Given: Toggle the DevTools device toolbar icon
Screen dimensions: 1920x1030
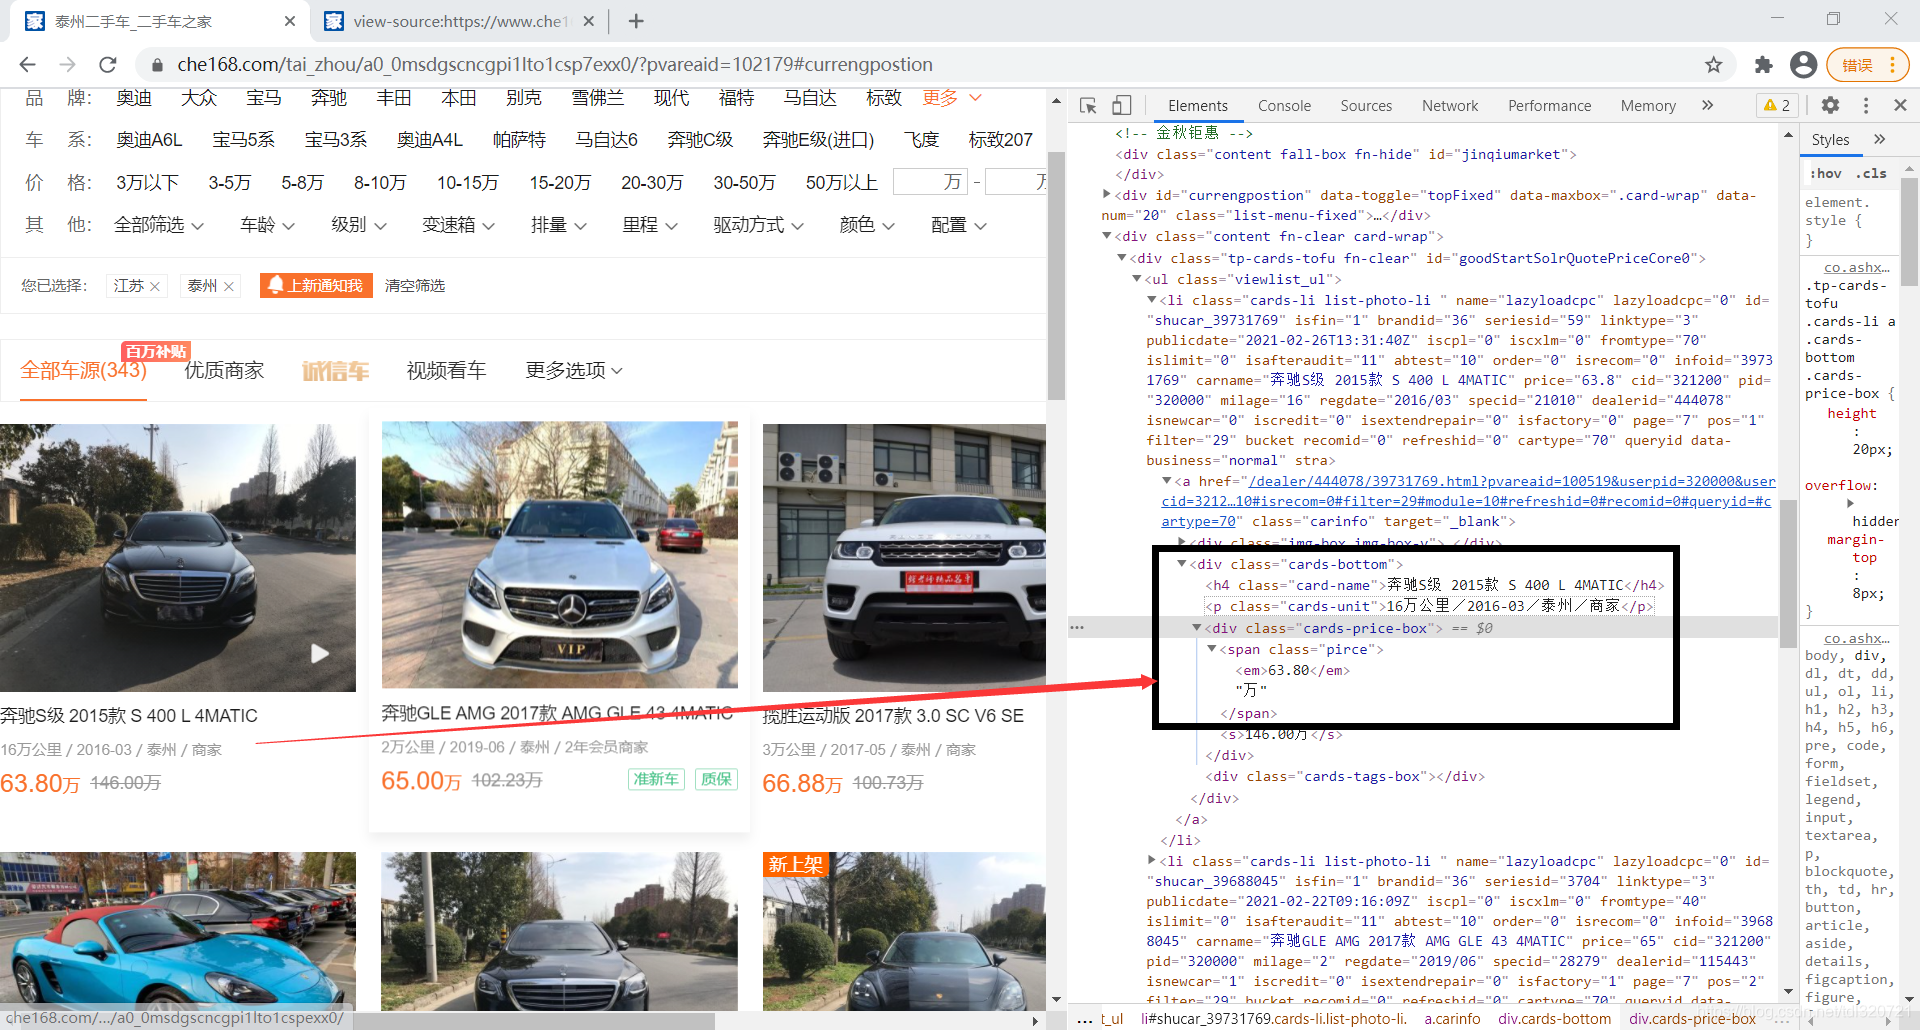Looking at the screenshot, I should pos(1121,105).
